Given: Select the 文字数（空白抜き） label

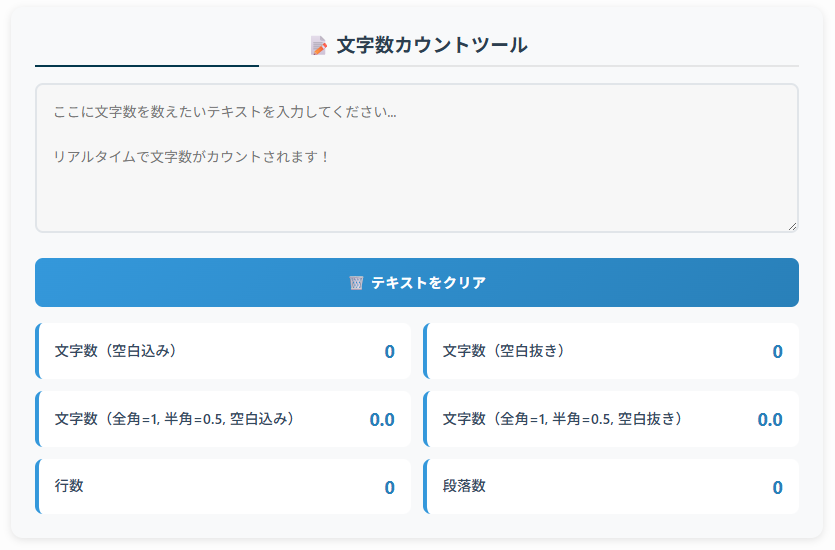Looking at the screenshot, I should coord(503,351).
